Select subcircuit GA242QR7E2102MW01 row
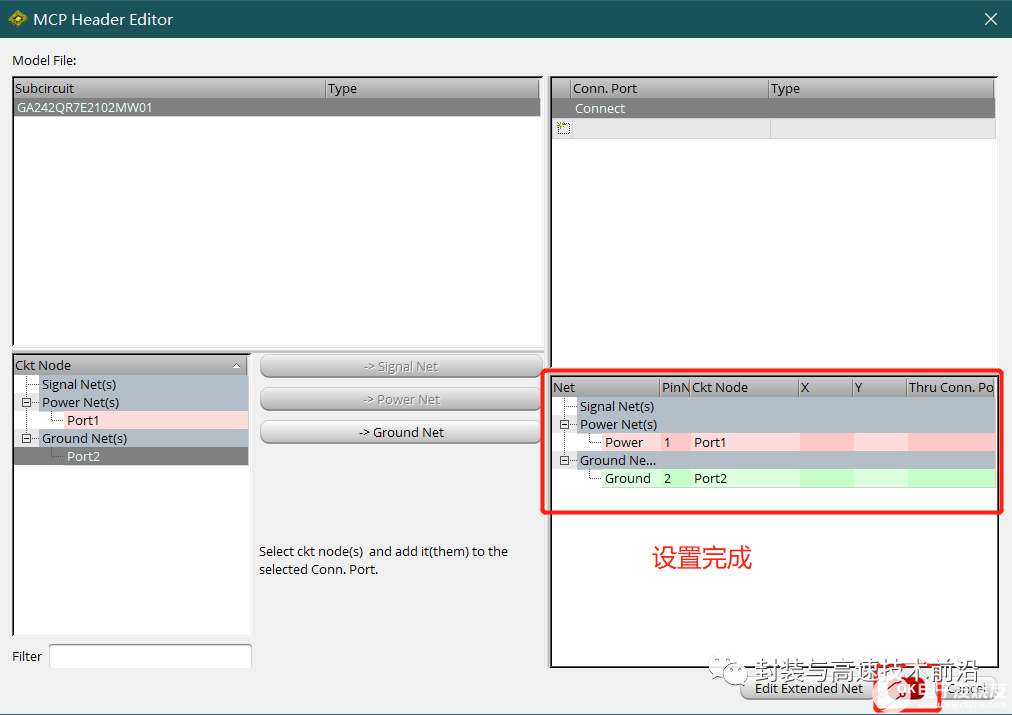1012x715 pixels. tap(277, 108)
